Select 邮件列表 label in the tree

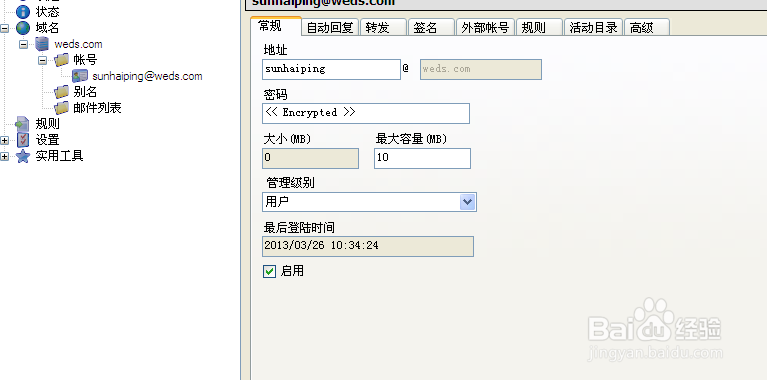pyautogui.click(x=97, y=108)
